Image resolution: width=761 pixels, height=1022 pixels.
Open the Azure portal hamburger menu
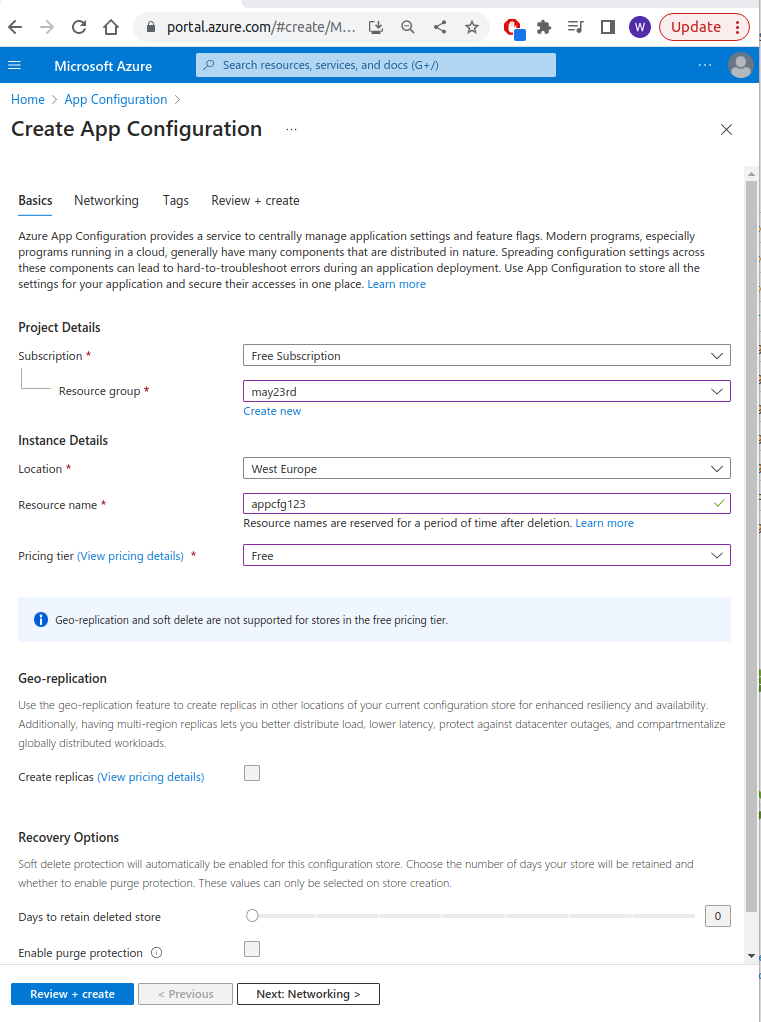(14, 65)
